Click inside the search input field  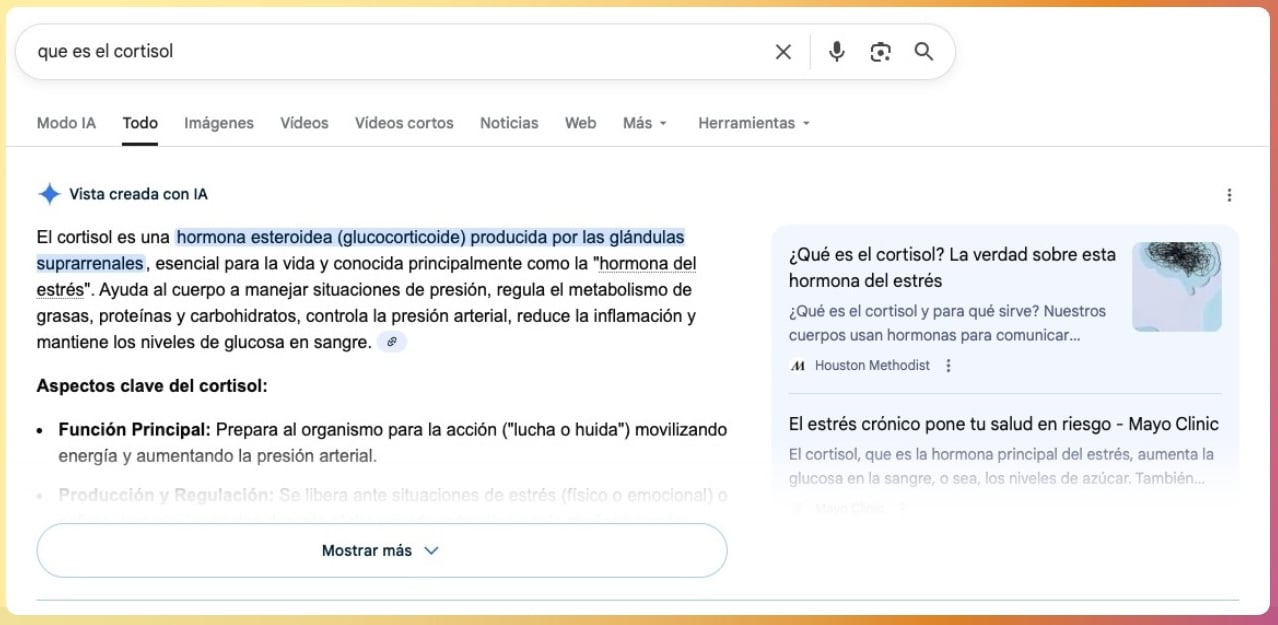(x=400, y=51)
